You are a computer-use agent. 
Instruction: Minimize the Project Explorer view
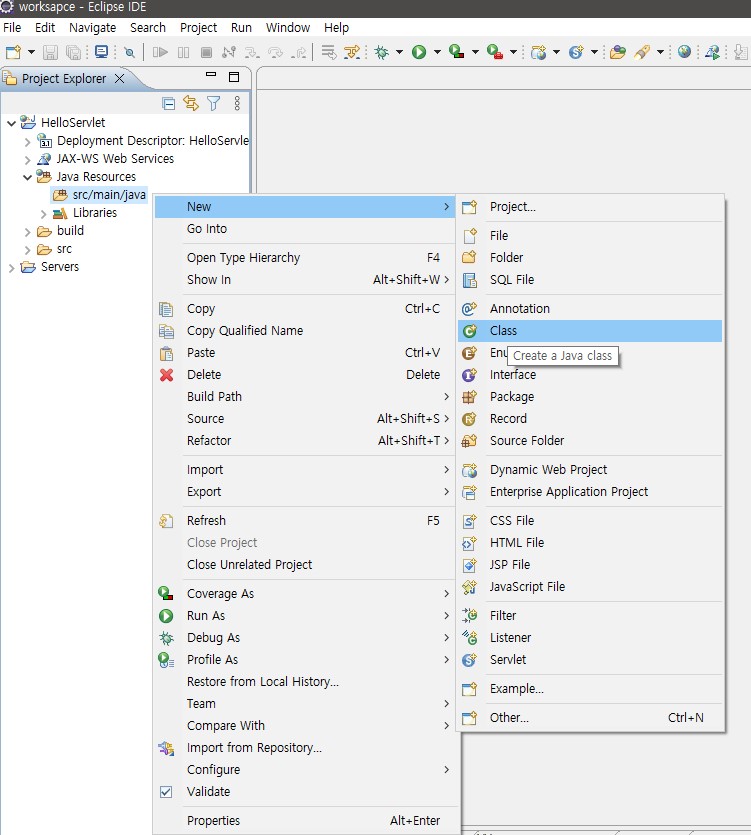tap(211, 75)
